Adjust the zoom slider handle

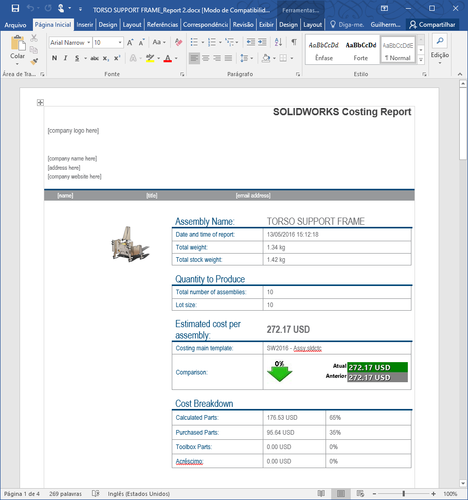coord(404,493)
